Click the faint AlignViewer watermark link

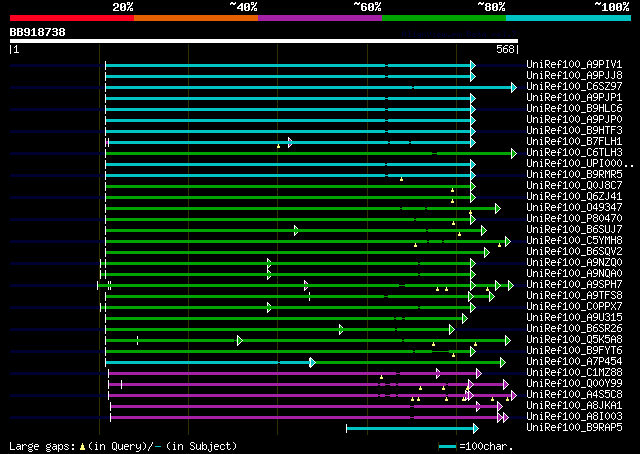459,34
